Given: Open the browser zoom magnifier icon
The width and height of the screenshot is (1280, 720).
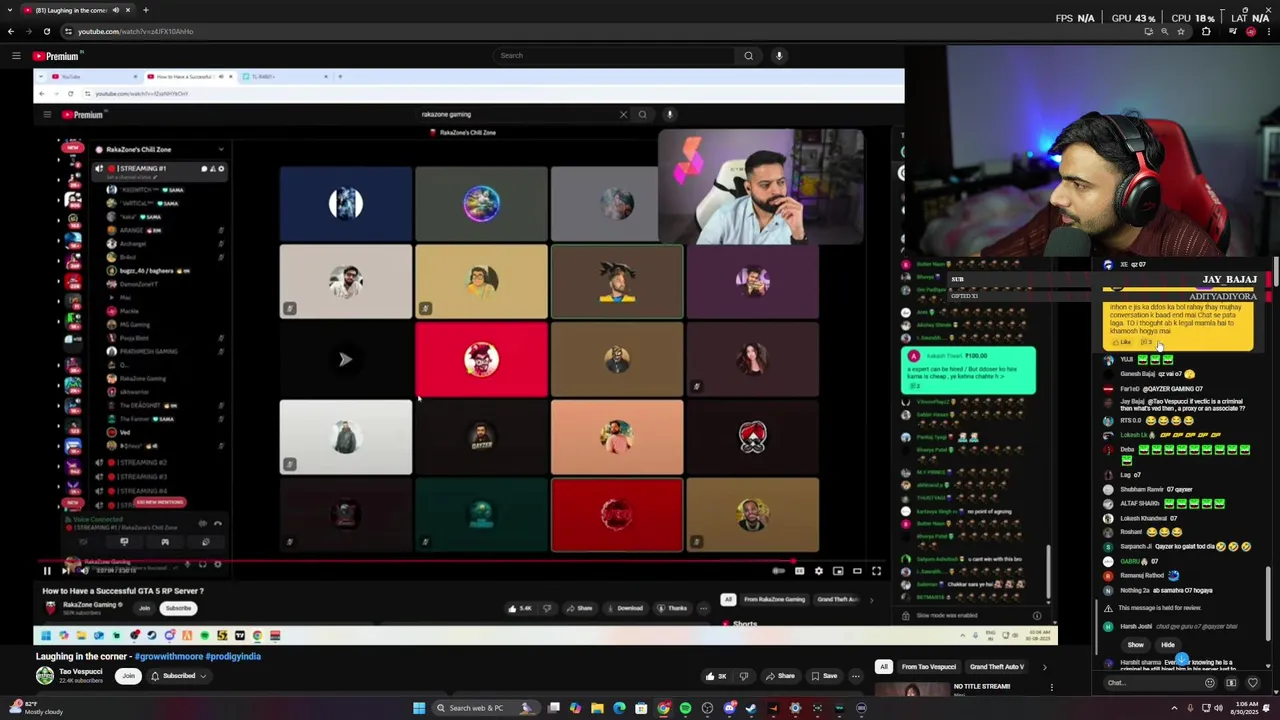Looking at the screenshot, I should coord(1164,31).
